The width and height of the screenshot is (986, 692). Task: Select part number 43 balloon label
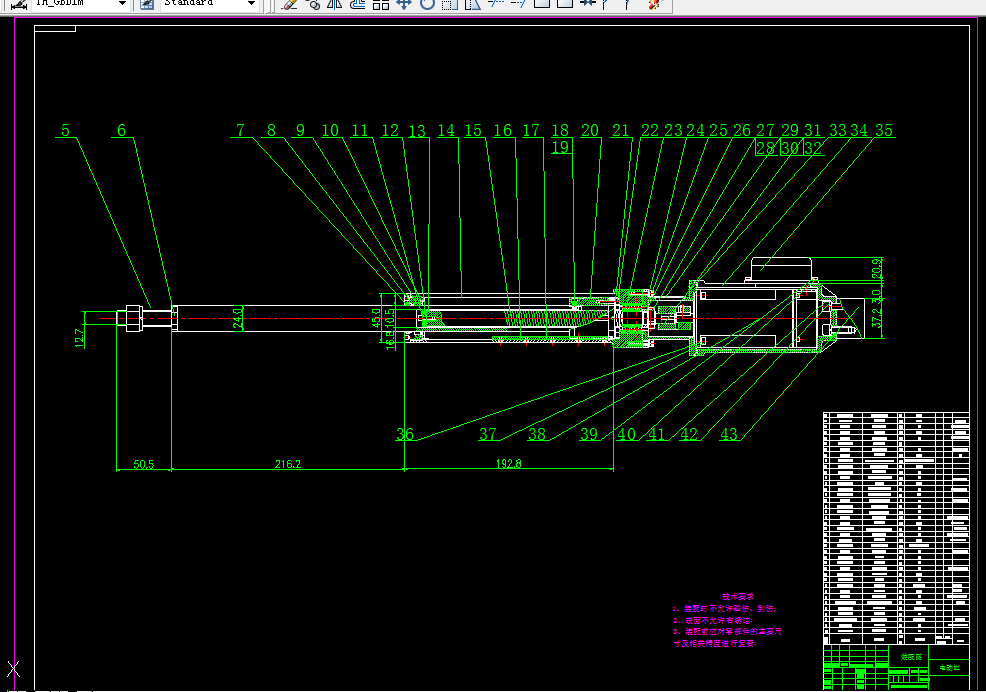coord(729,434)
